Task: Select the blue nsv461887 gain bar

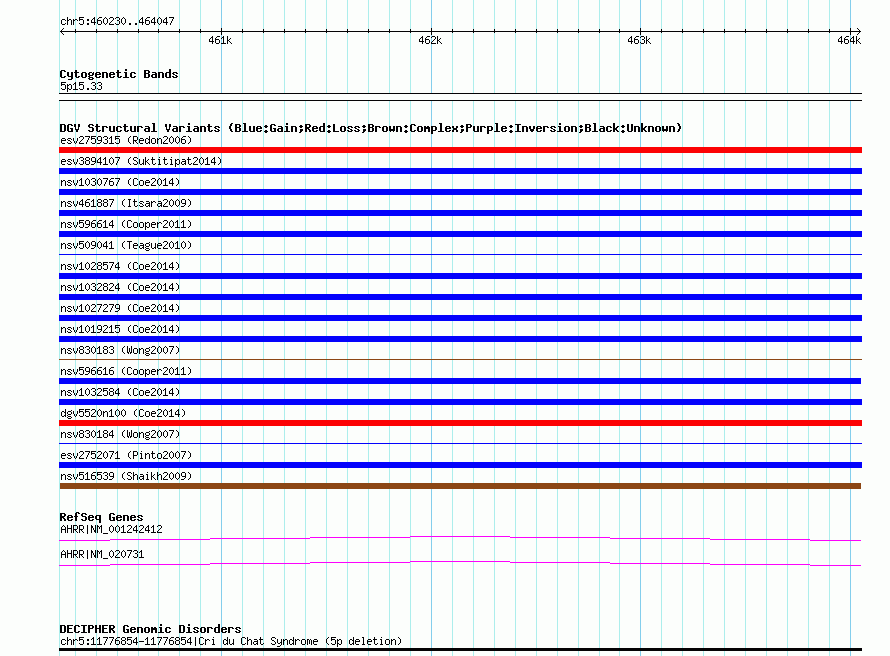Action: pyautogui.click(x=460, y=213)
